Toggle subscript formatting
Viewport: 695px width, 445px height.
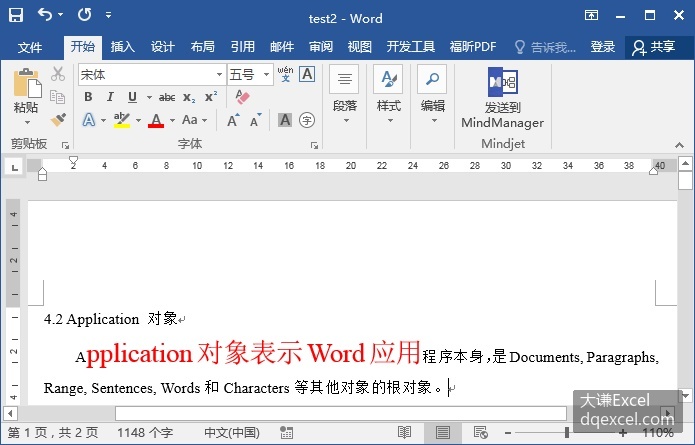[188, 97]
